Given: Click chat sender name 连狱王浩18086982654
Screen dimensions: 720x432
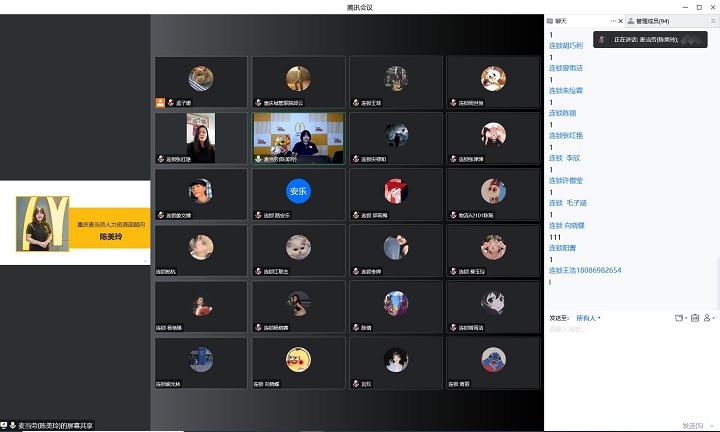Looking at the screenshot, I should tap(585, 270).
